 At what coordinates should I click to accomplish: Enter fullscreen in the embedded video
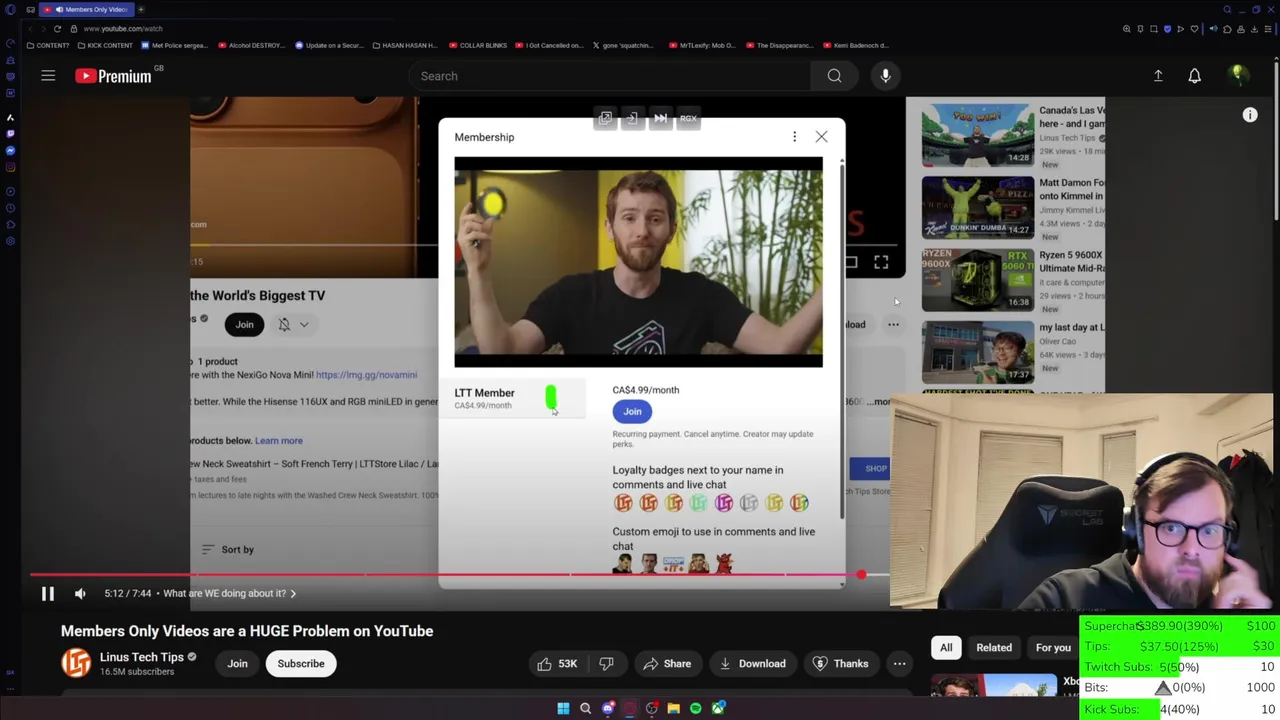click(881, 262)
